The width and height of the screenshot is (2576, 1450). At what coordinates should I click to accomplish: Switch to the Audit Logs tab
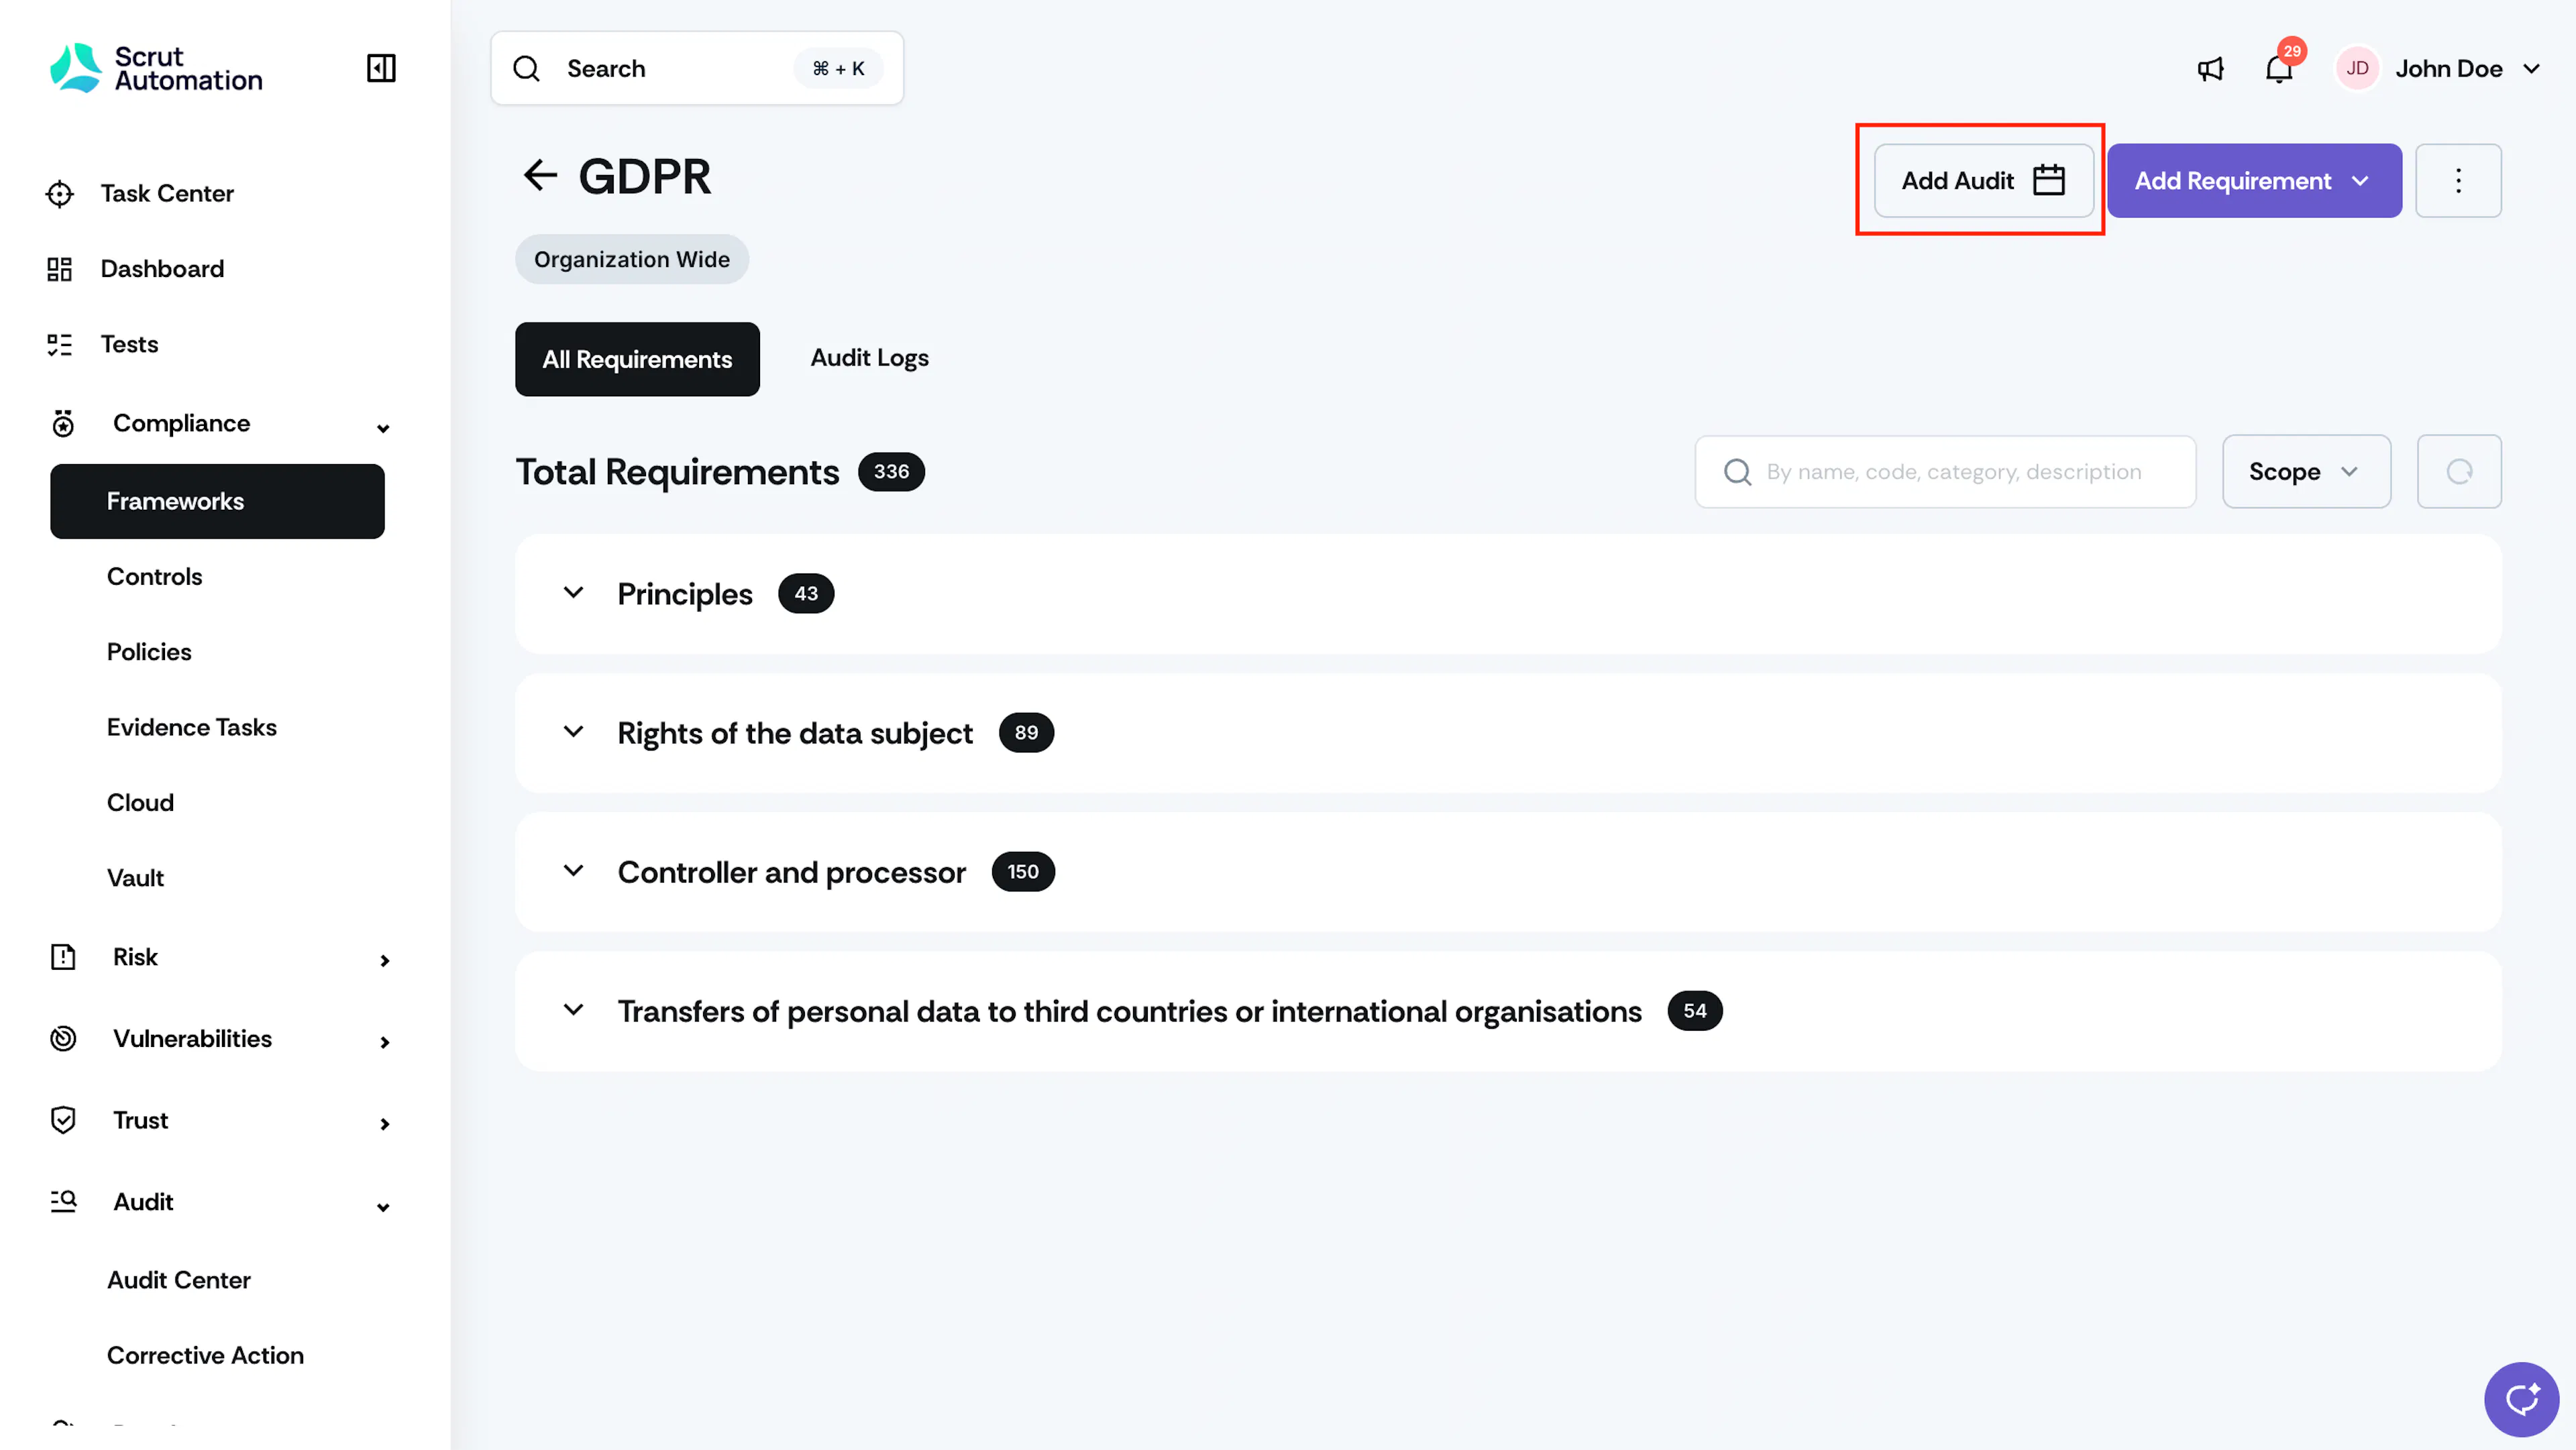coord(869,358)
